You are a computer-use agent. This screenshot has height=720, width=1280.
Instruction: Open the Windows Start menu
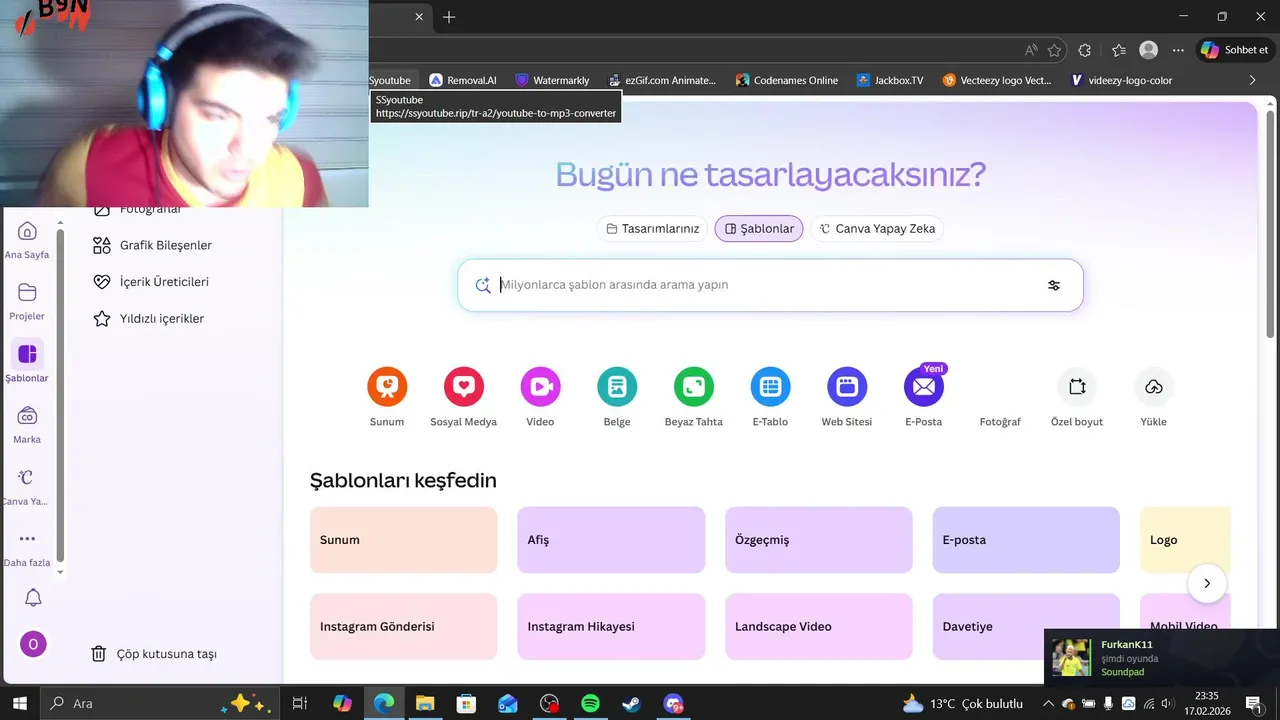tap(19, 704)
